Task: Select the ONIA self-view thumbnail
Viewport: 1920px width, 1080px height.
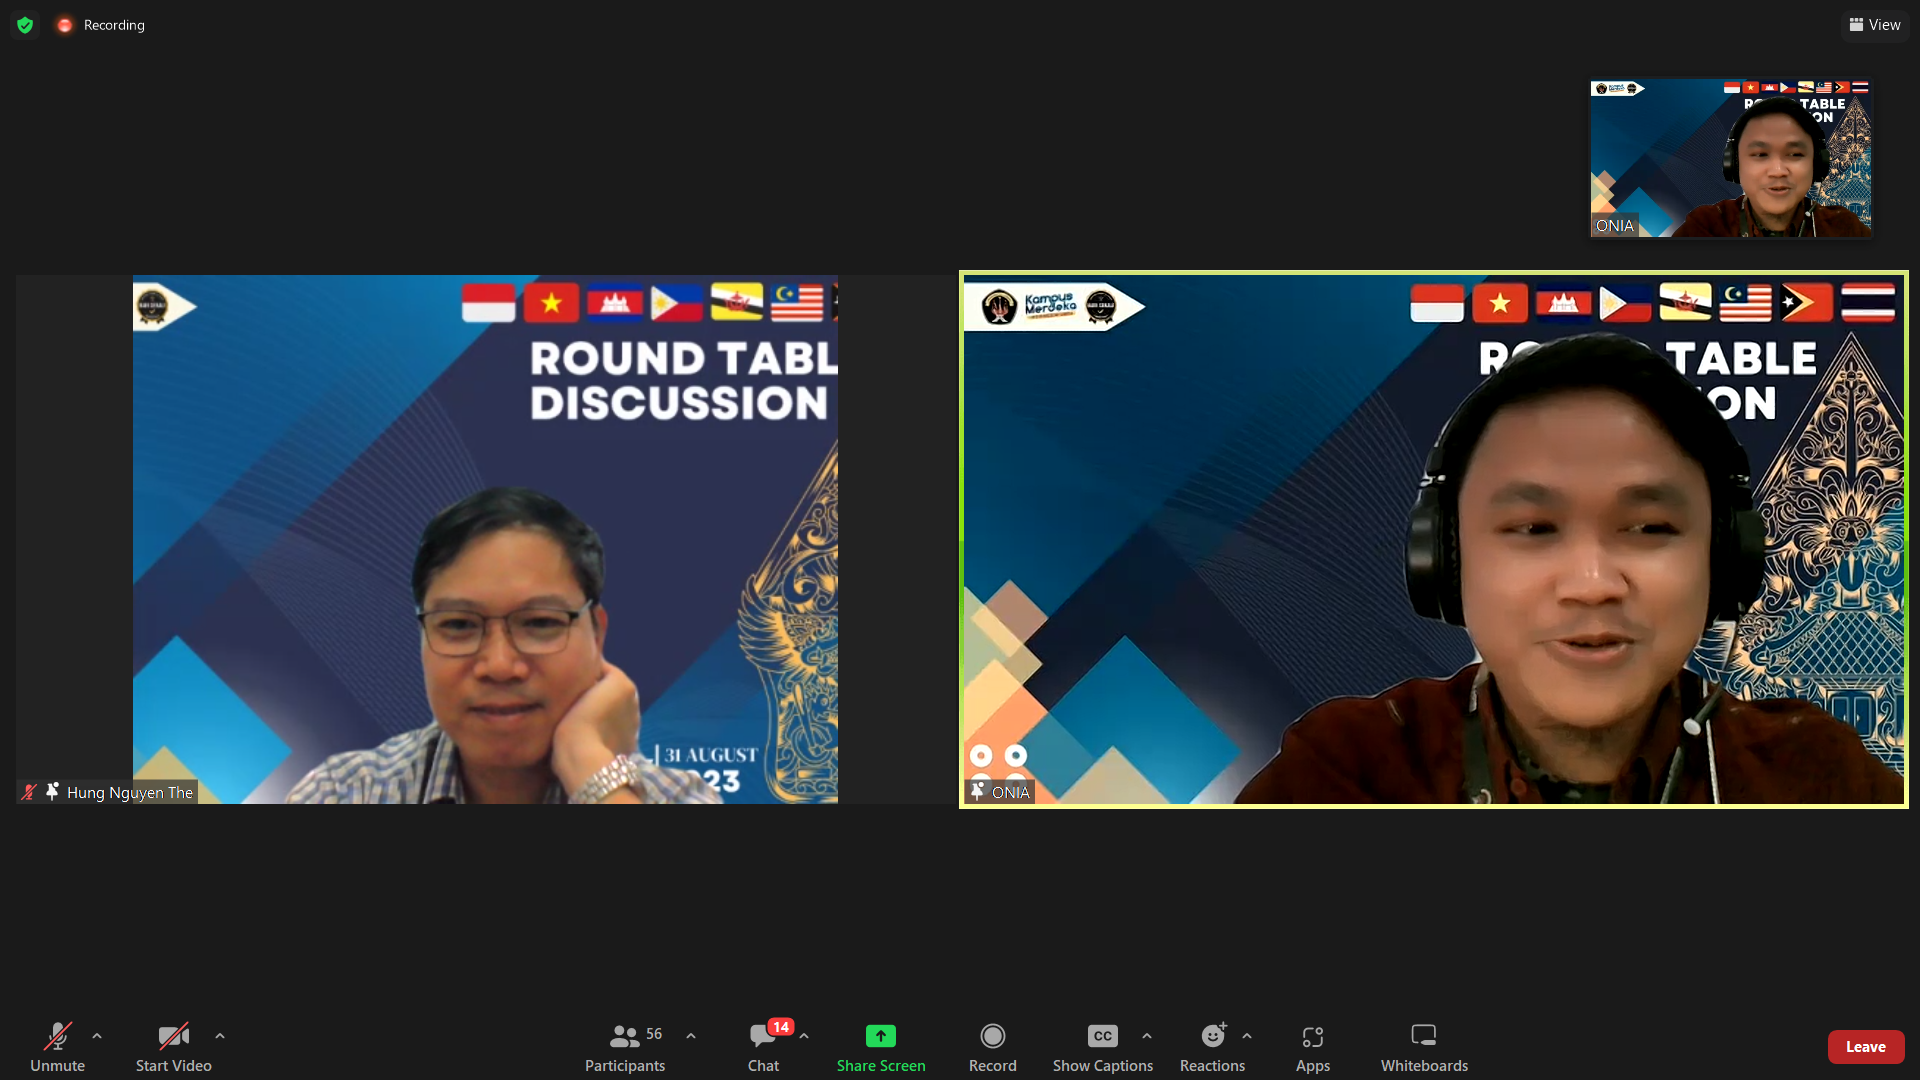Action: pyautogui.click(x=1730, y=158)
